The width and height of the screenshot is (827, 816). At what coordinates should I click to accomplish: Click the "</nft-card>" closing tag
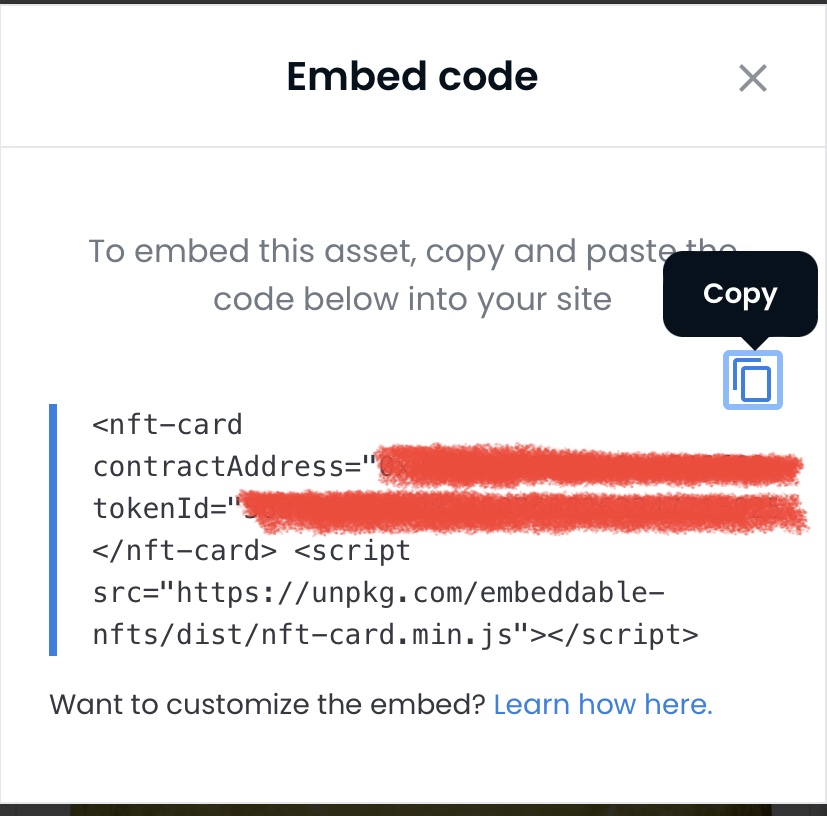[x=185, y=551]
